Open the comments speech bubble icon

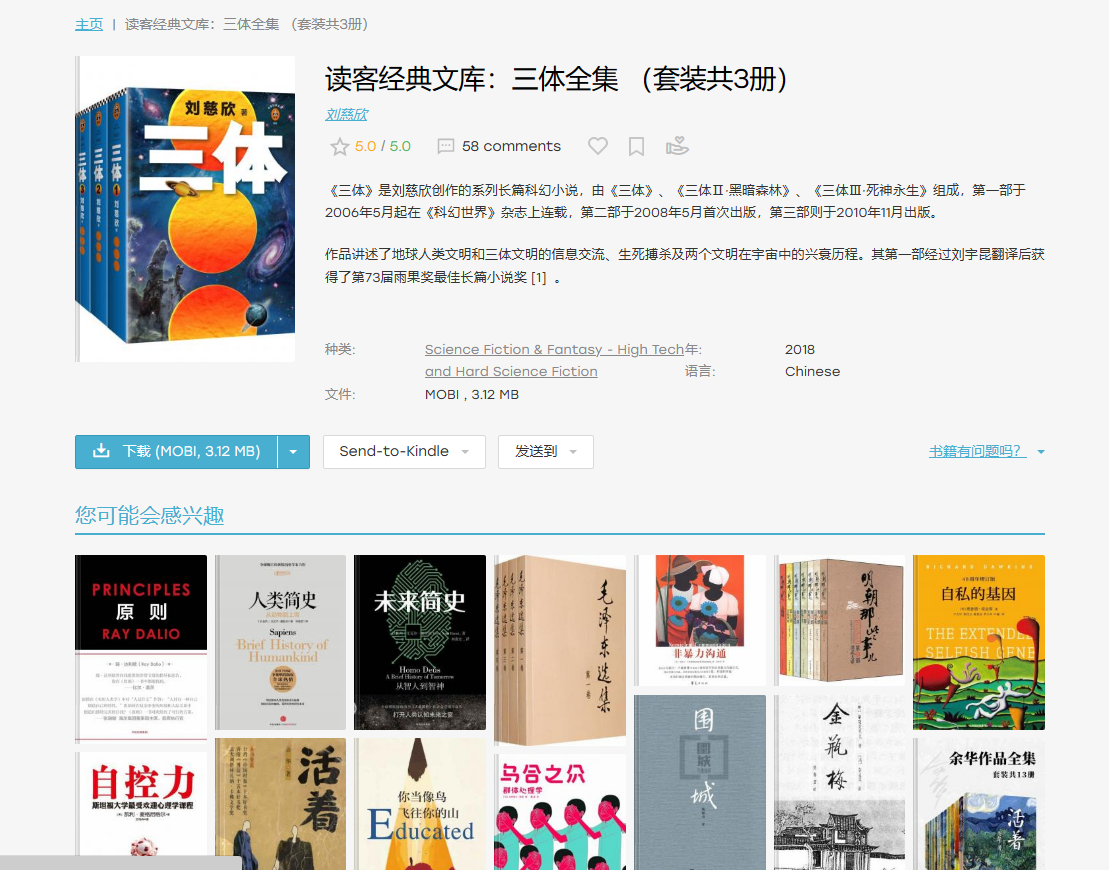(x=445, y=146)
